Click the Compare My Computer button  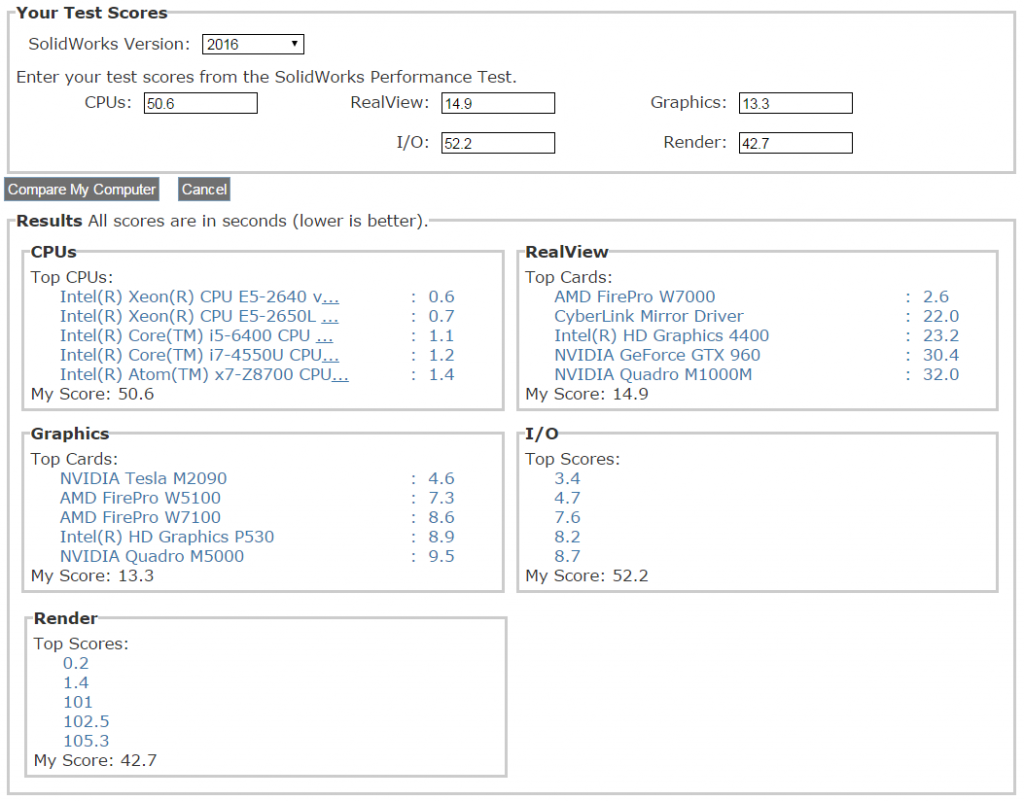82,189
